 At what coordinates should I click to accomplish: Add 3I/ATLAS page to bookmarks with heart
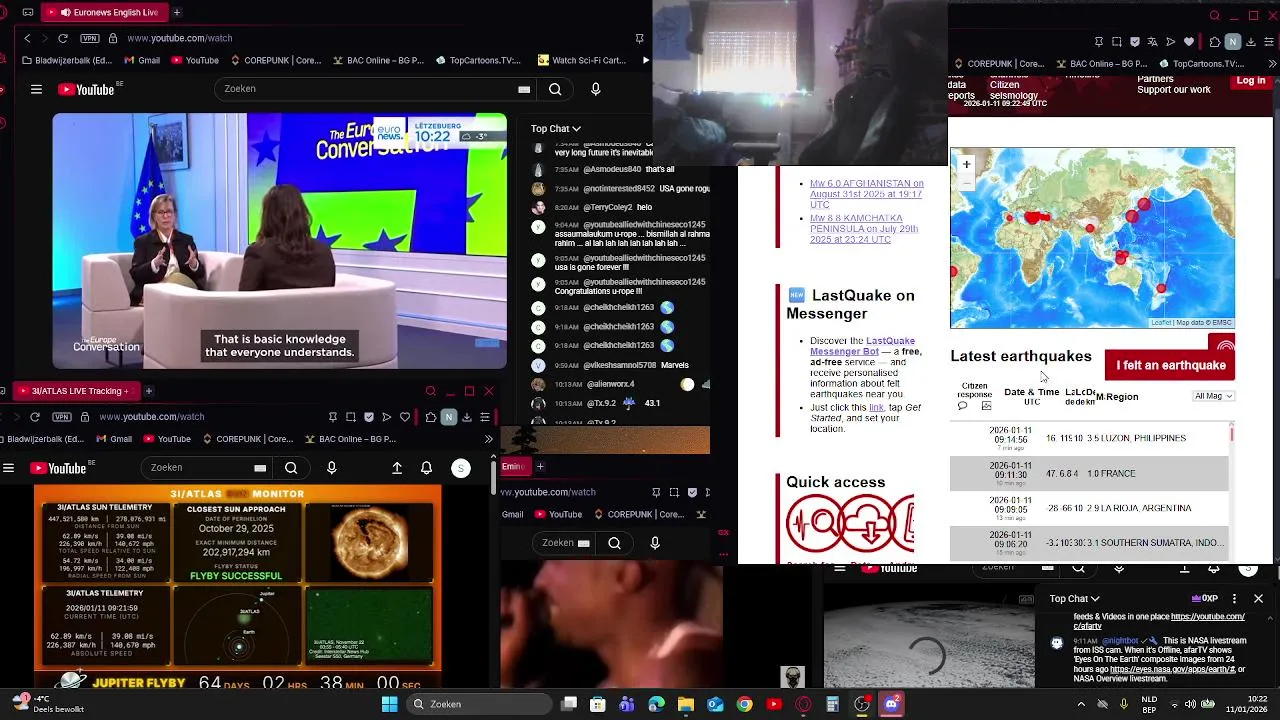click(404, 417)
